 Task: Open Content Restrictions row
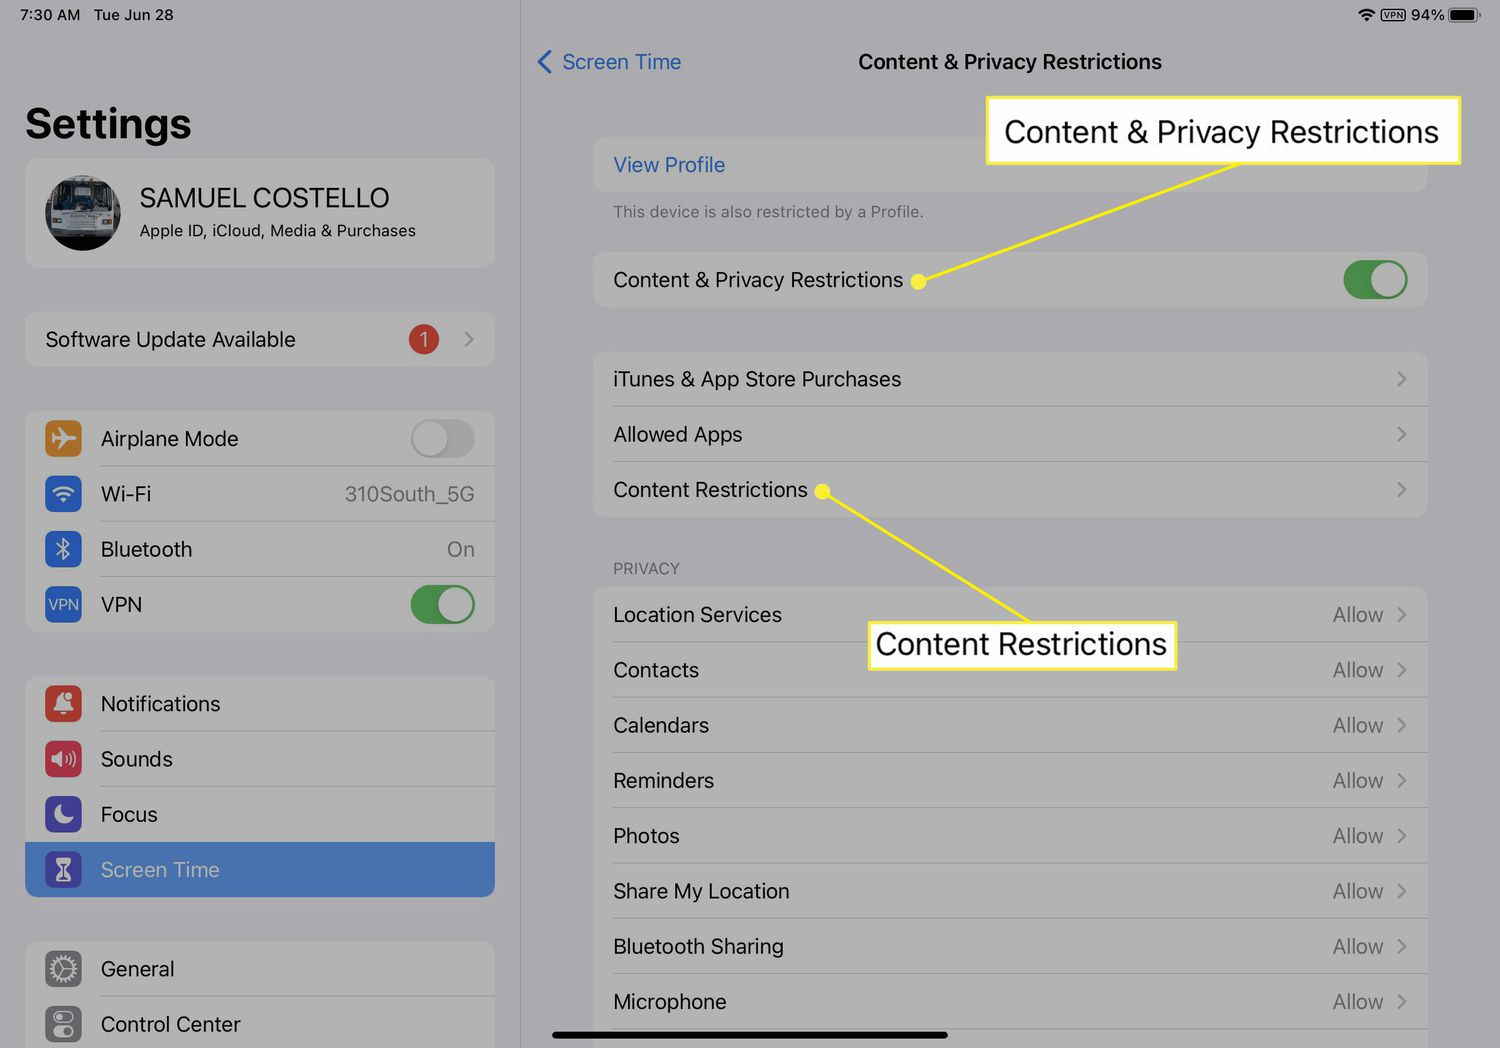coord(710,490)
